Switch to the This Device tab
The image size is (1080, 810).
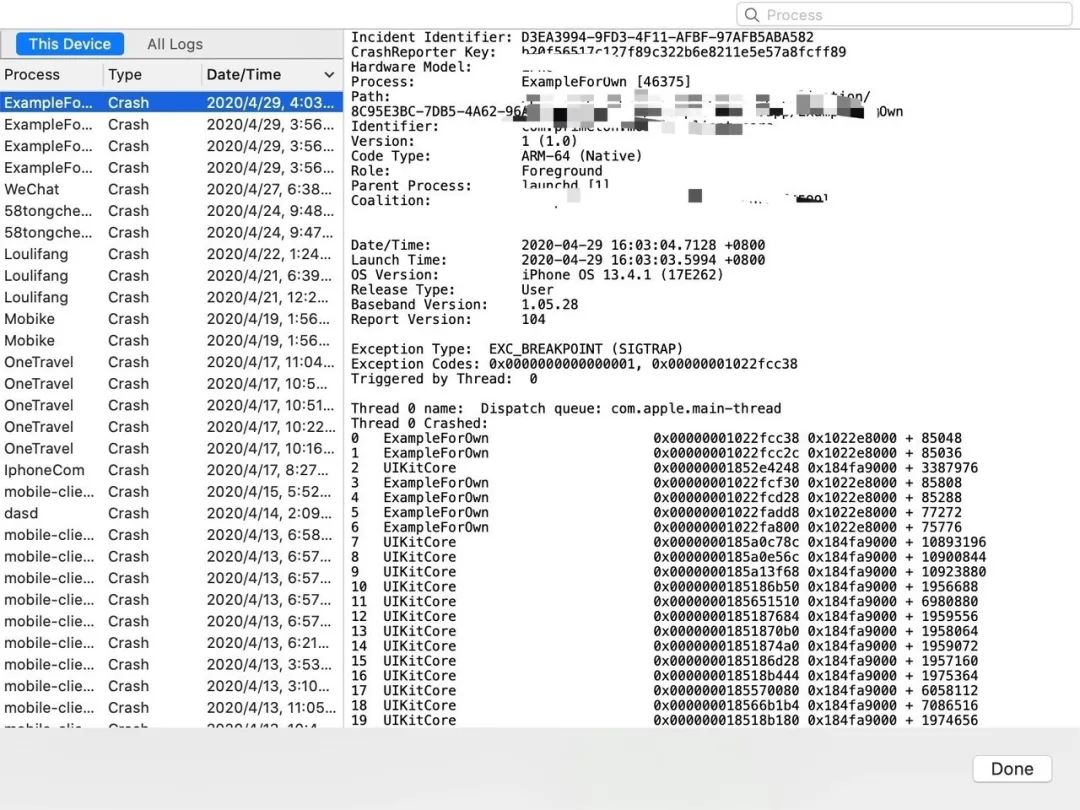pos(70,44)
